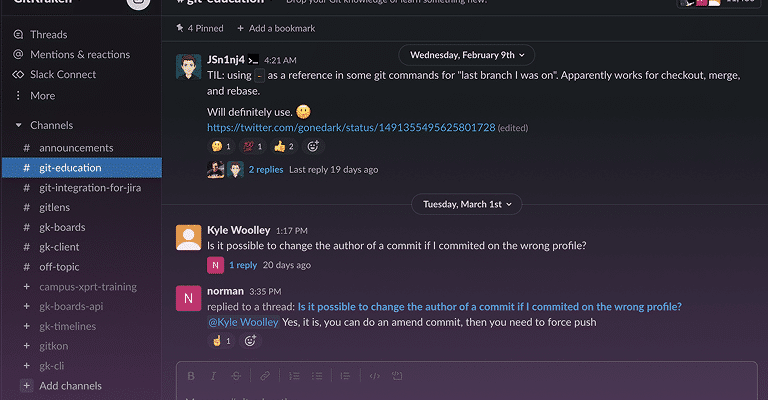Click the Italic formatting icon

pos(213,376)
